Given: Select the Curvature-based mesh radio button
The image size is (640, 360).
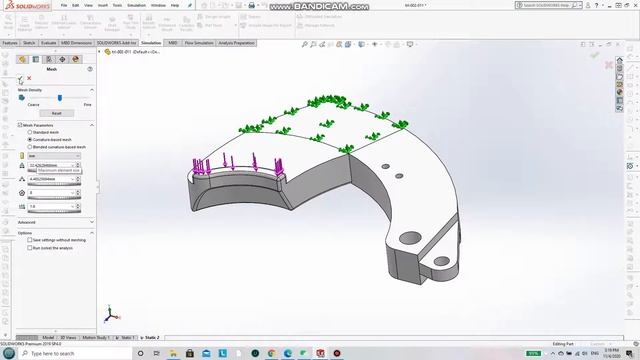Looking at the screenshot, I should [30, 140].
